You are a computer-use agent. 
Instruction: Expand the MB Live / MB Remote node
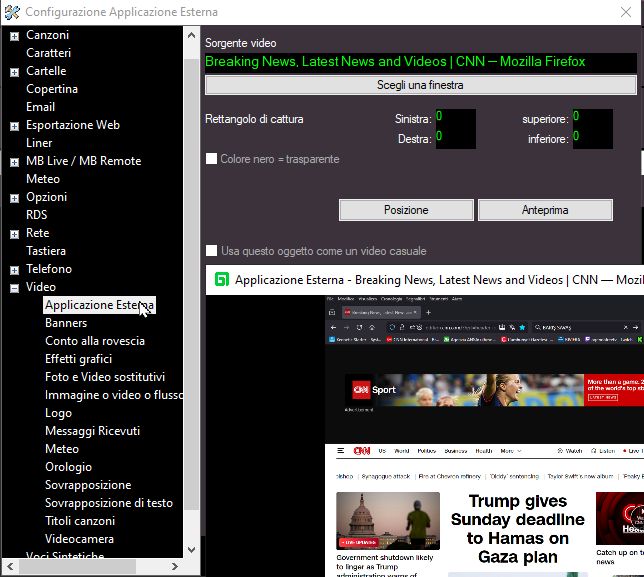coord(14,162)
